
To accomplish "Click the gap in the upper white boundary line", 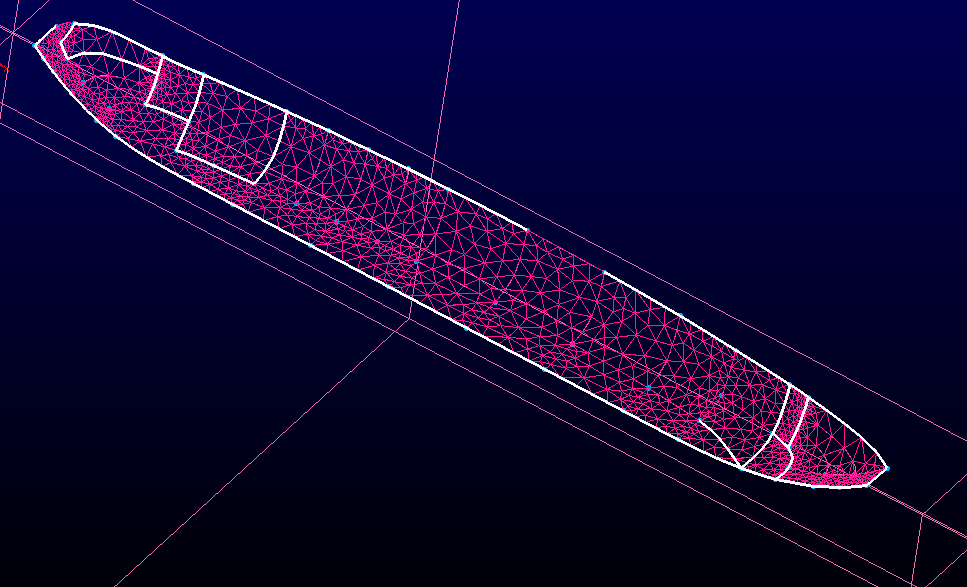I will [x=565, y=251].
